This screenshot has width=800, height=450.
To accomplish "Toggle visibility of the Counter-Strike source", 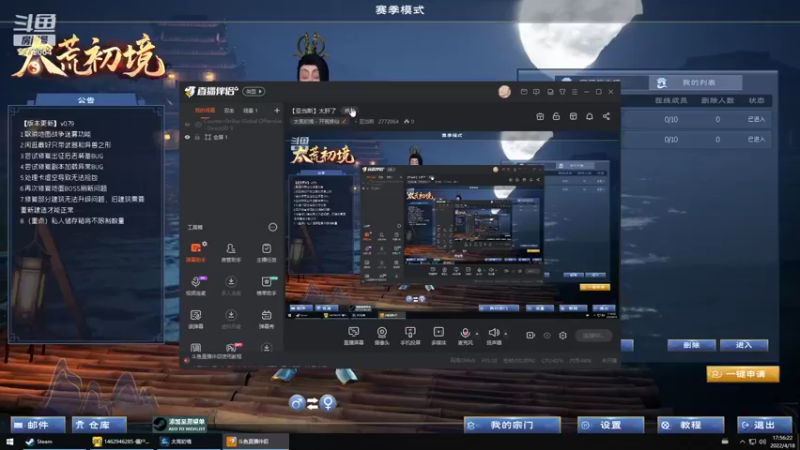I will point(187,124).
